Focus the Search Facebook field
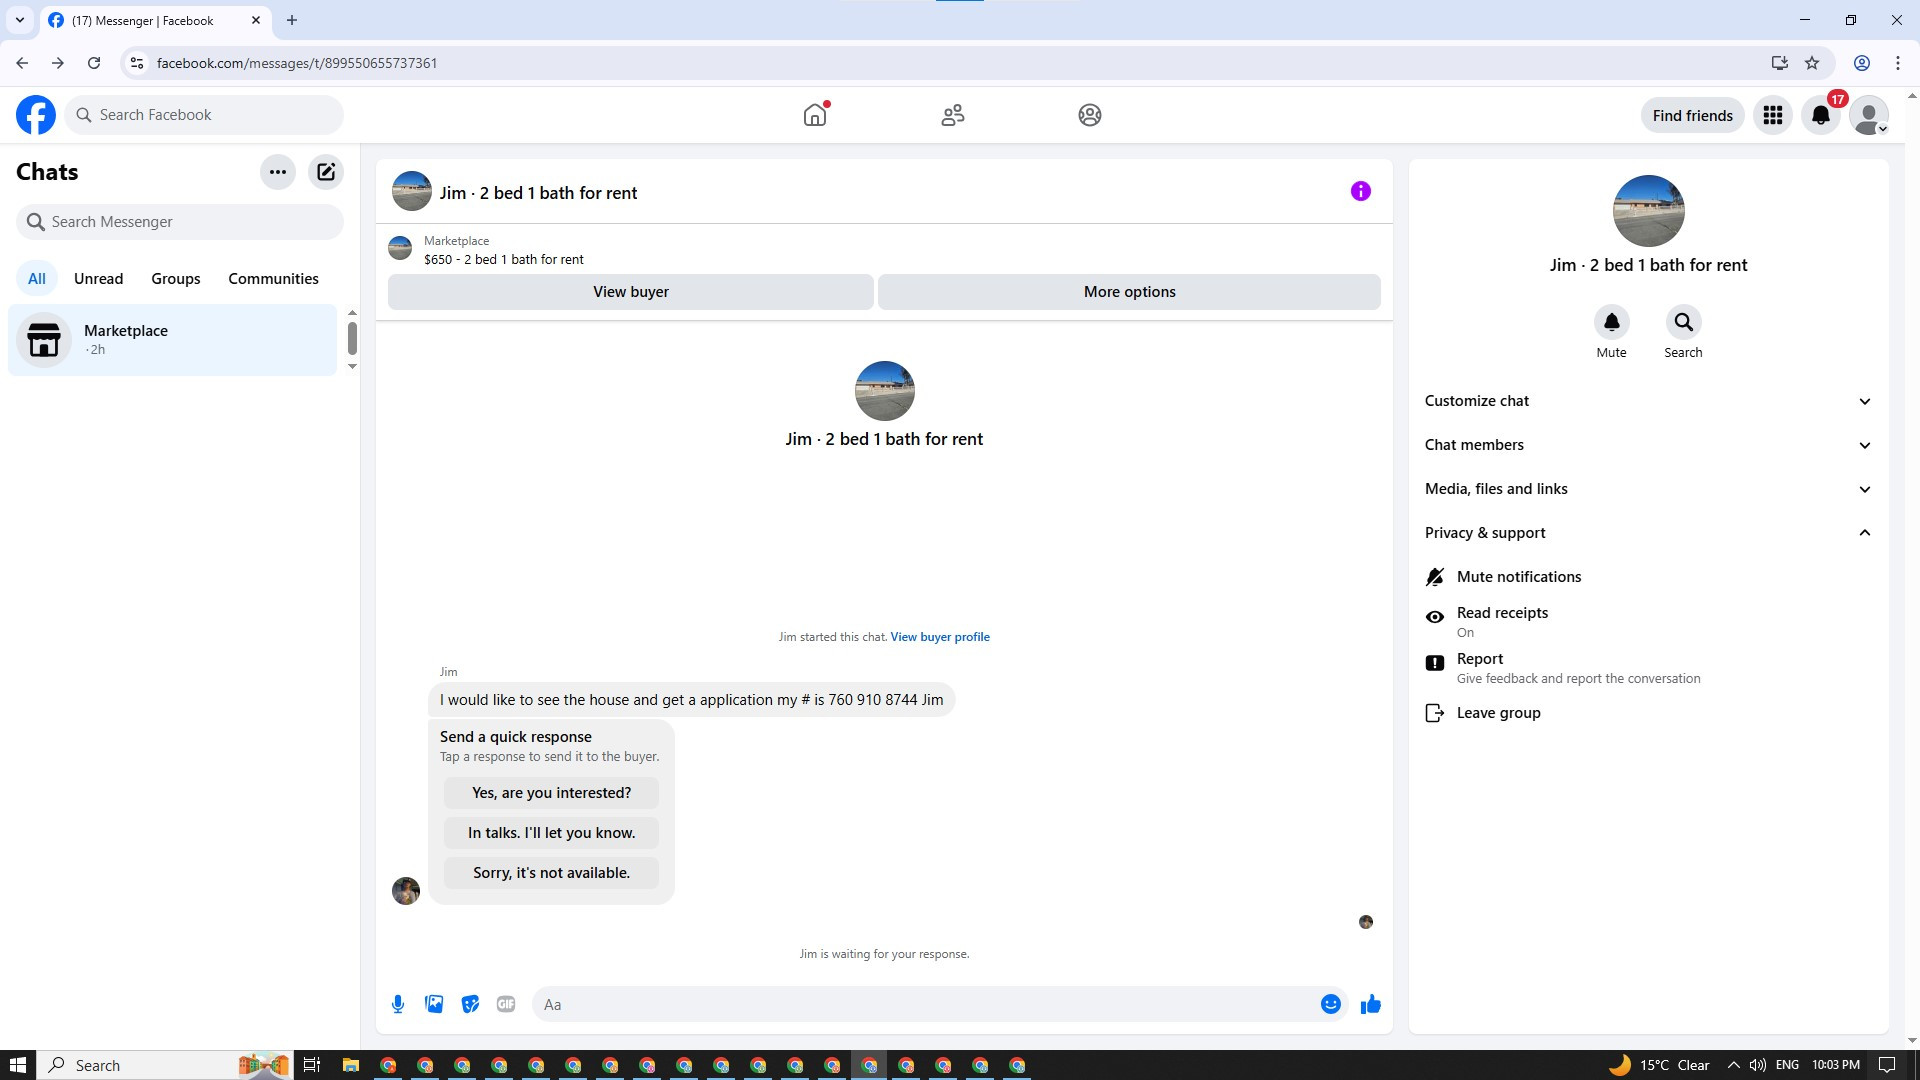The image size is (1920, 1080). [204, 115]
